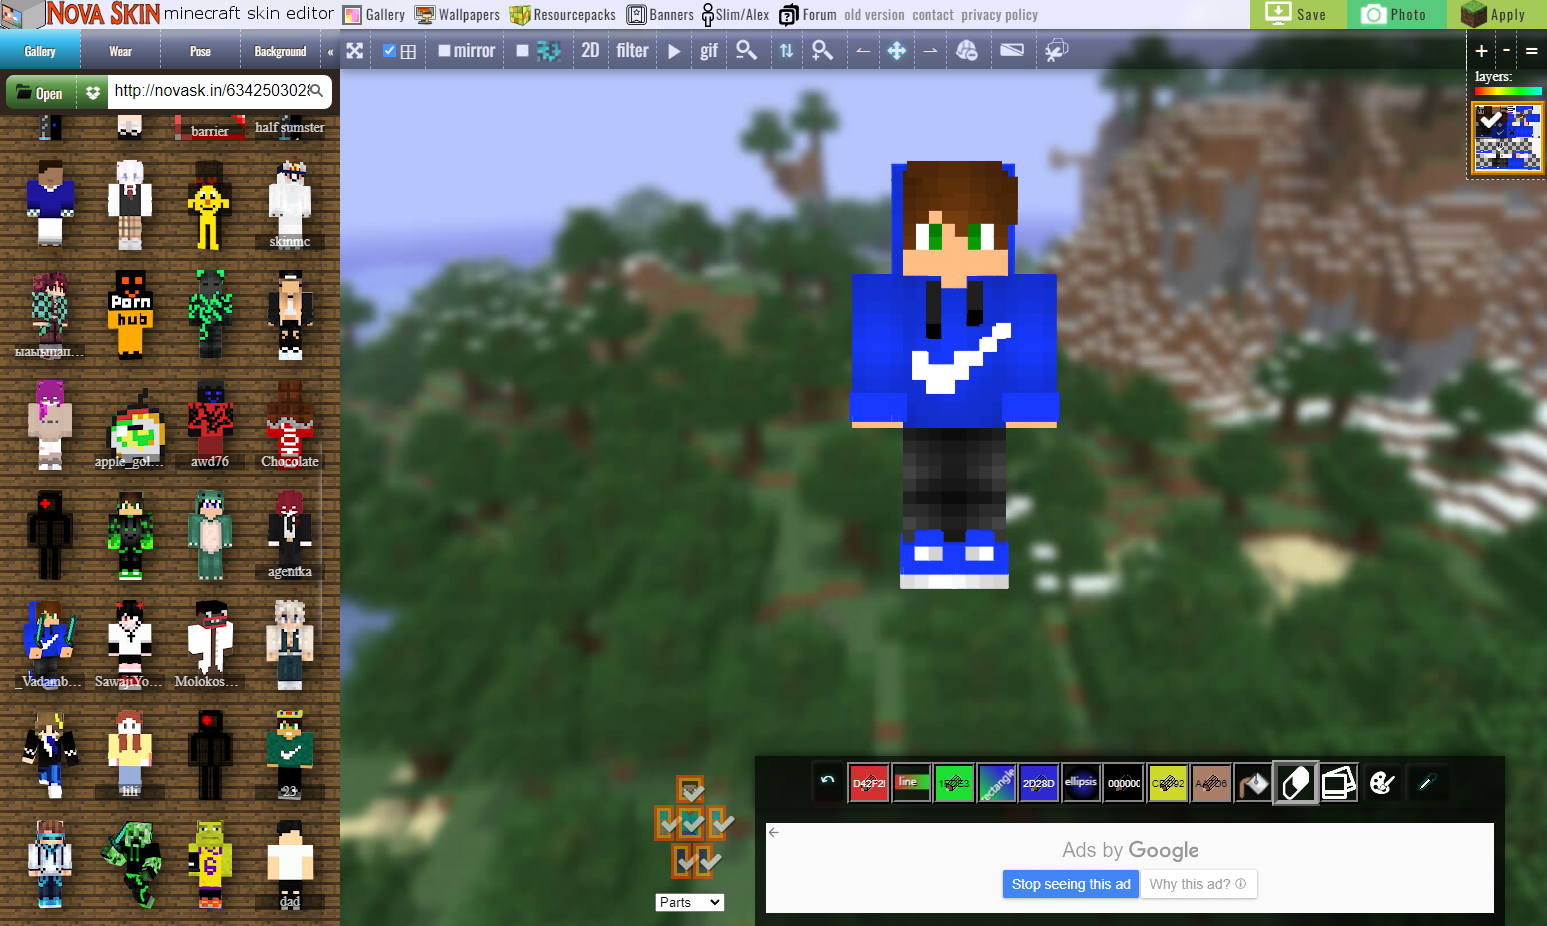This screenshot has width=1547, height=926.
Task: Click the Apply button
Action: point(1495,14)
